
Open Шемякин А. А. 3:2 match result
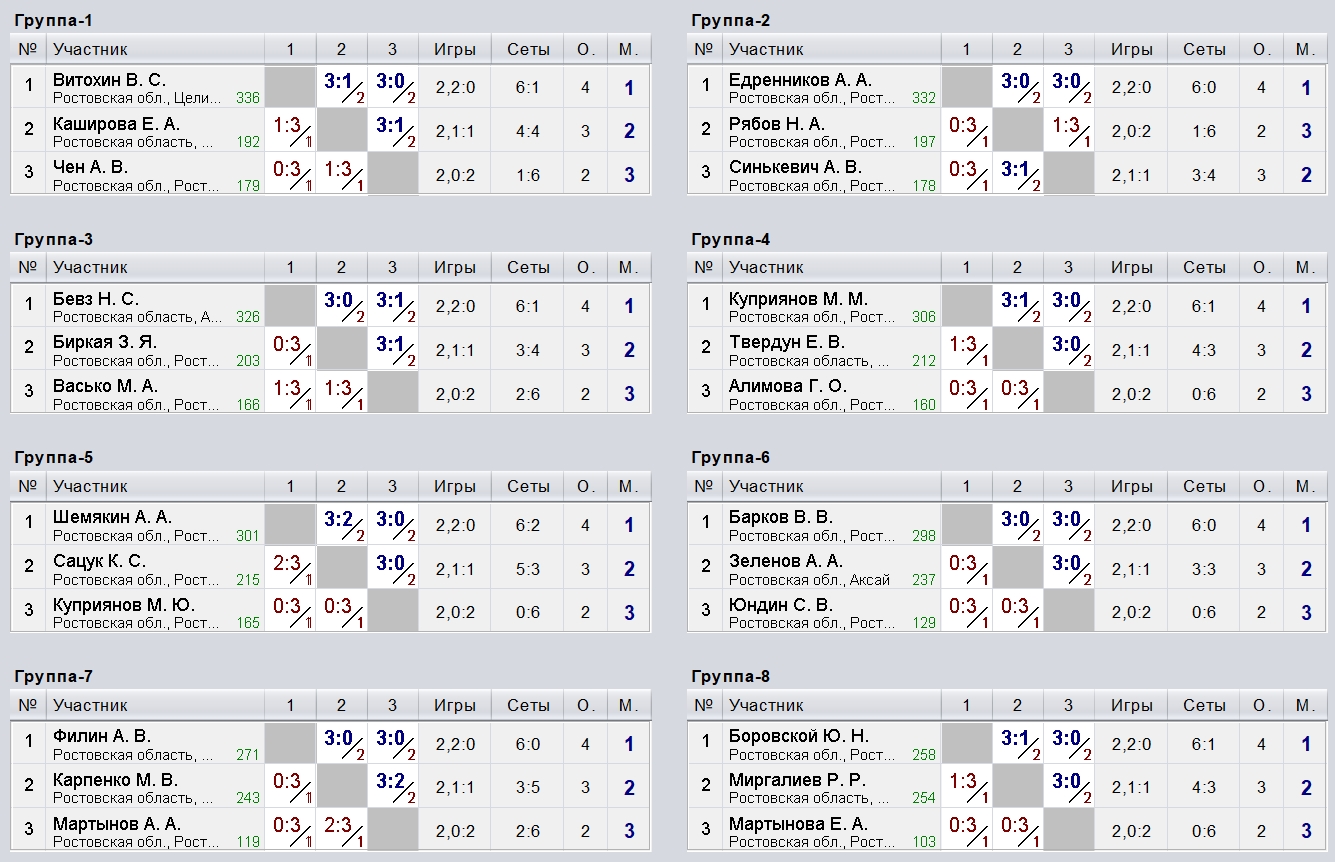(341, 525)
